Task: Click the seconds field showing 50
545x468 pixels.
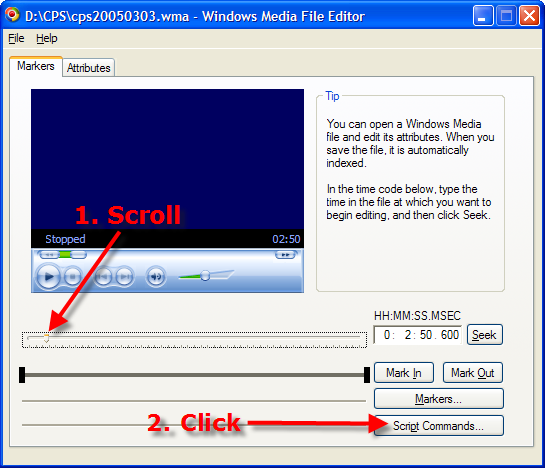Action: tap(426, 335)
